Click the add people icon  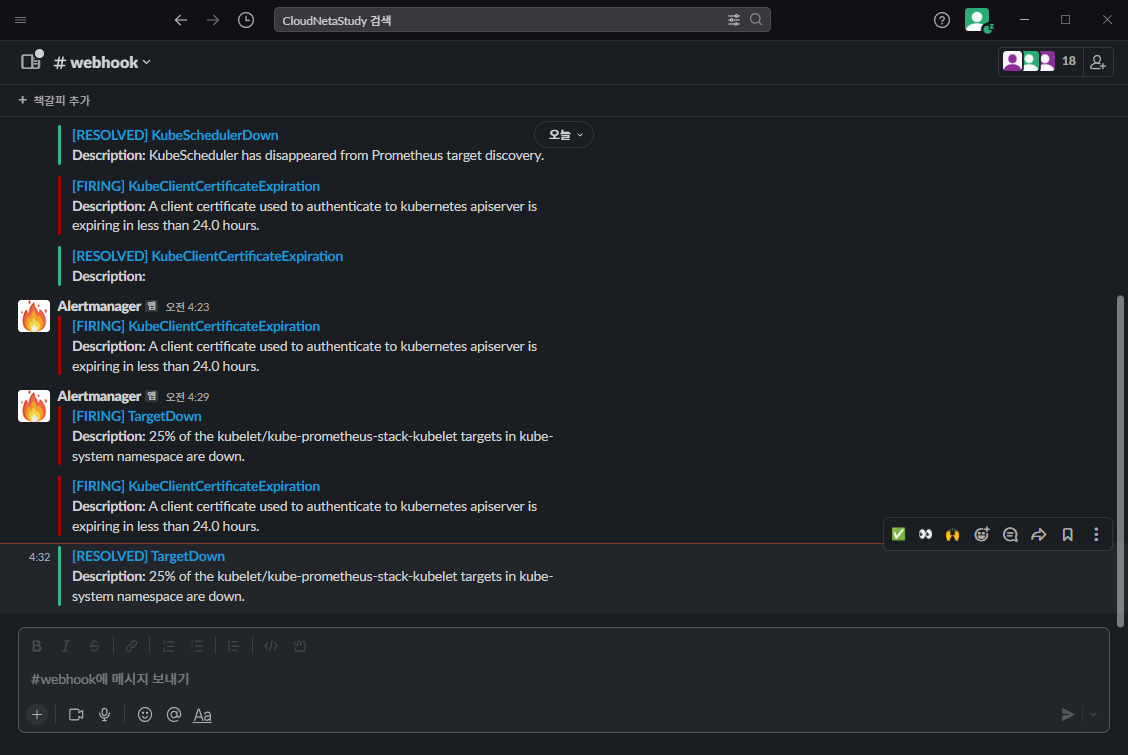coord(1098,62)
